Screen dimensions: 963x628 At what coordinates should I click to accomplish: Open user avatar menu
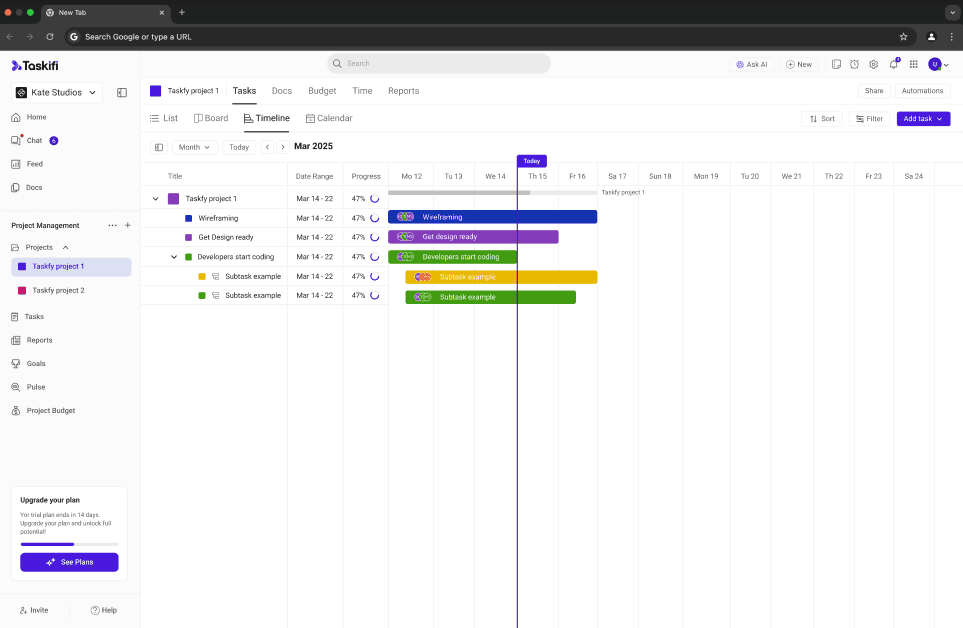938,64
